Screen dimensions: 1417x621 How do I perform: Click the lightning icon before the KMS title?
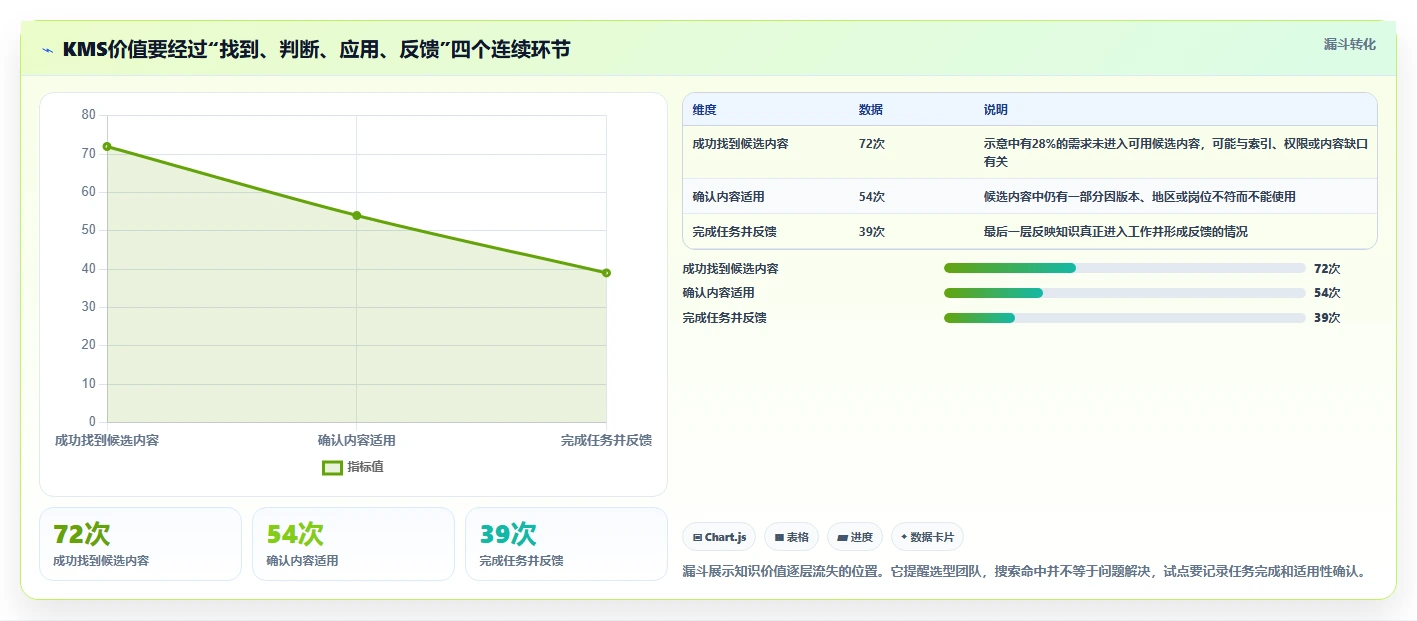tap(48, 50)
